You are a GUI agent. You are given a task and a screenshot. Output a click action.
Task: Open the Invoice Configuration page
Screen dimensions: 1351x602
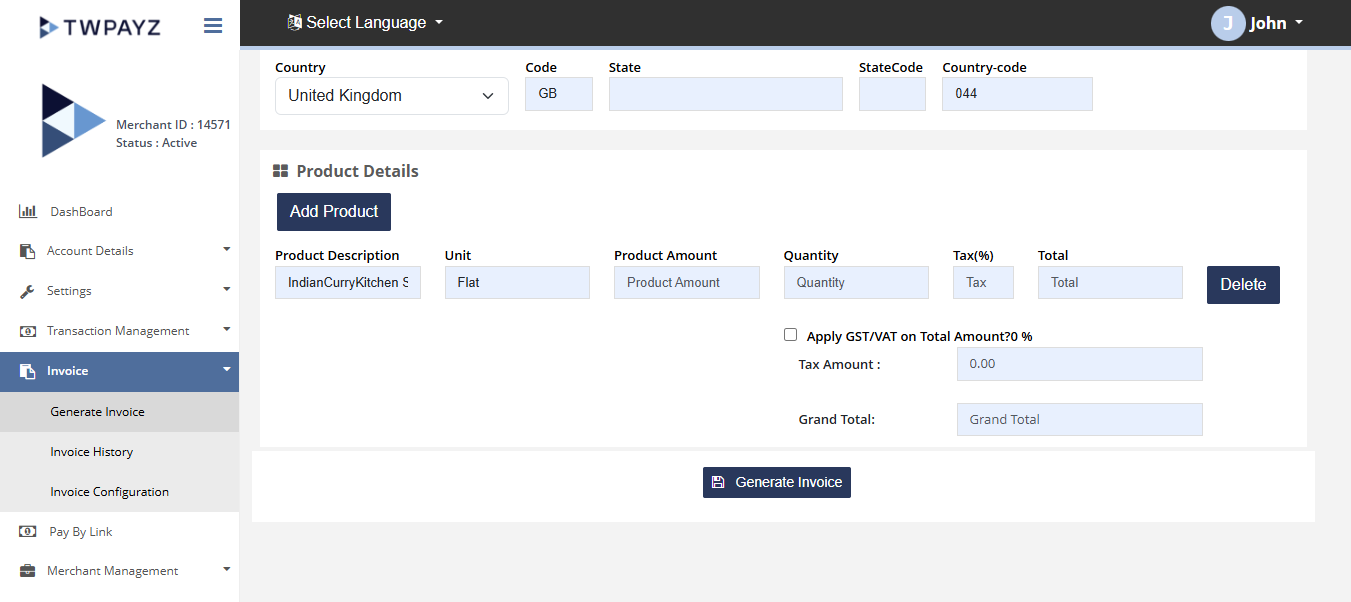coord(110,492)
